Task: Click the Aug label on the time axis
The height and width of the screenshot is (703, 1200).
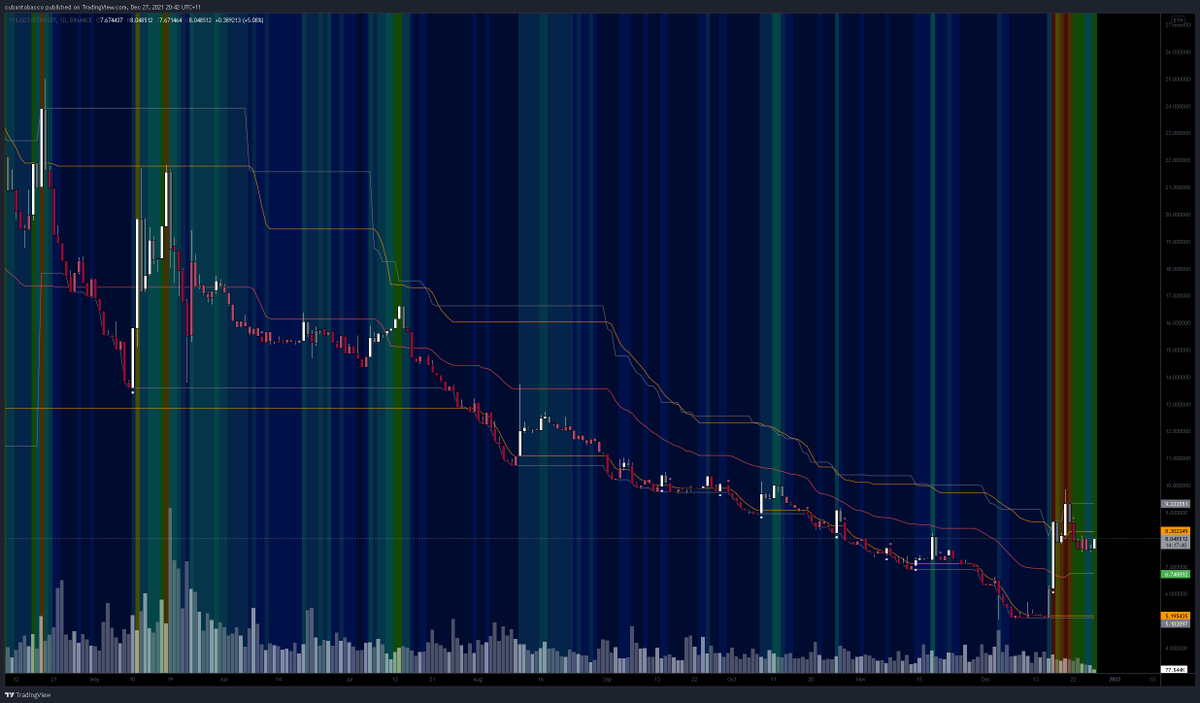Action: tap(478, 680)
